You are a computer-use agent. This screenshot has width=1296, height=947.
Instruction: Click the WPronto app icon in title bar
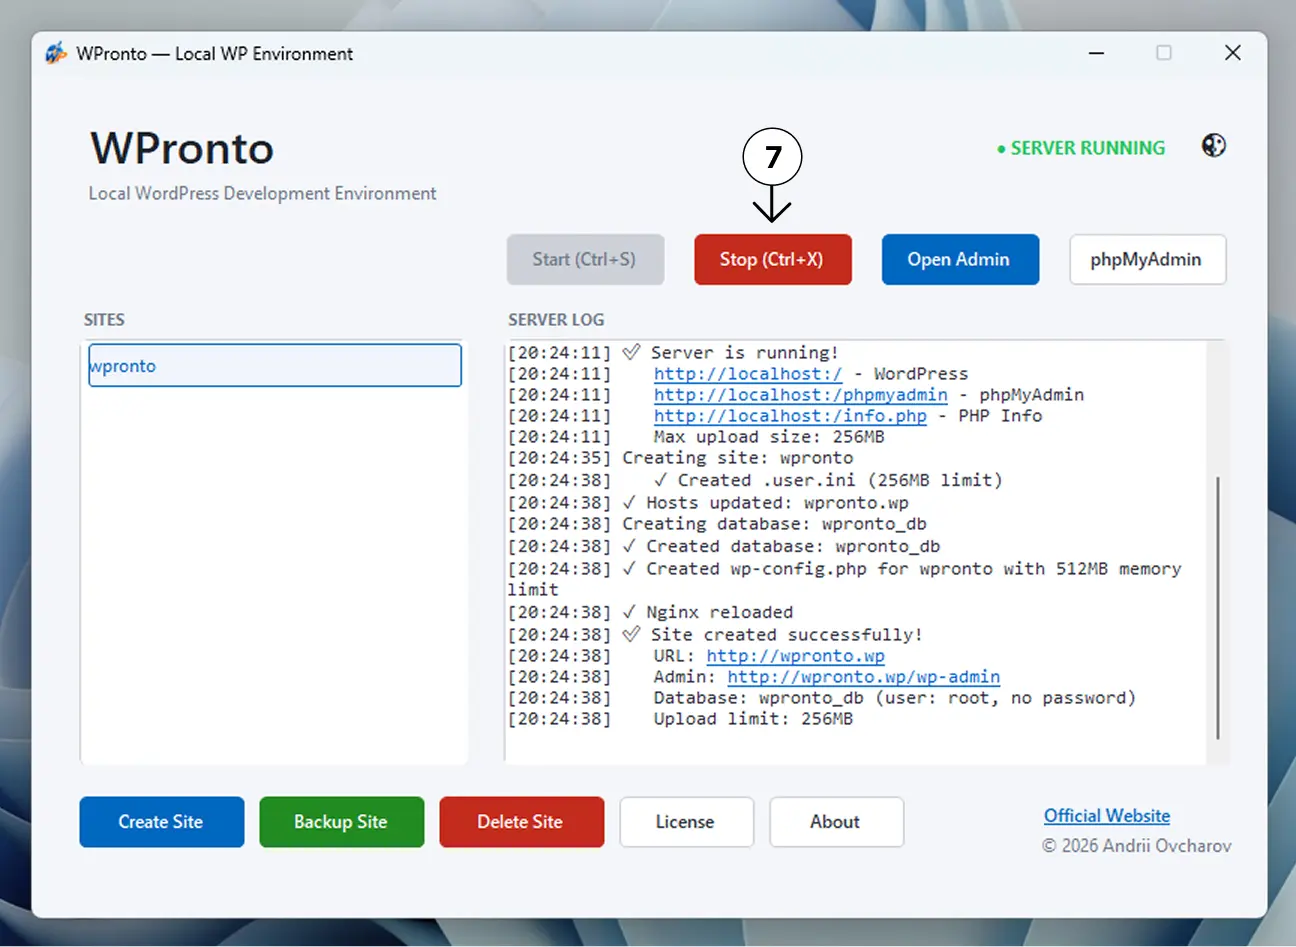(x=56, y=53)
